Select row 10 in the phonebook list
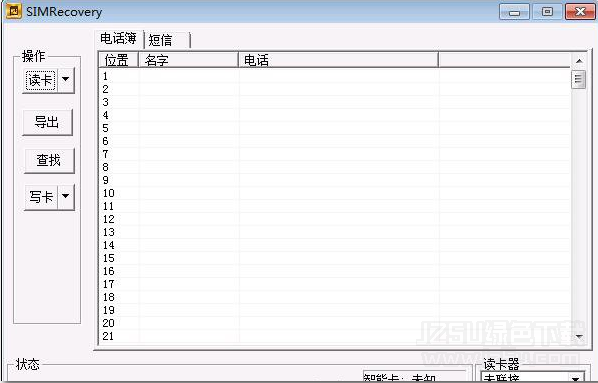Image resolution: width=598 pixels, height=383 pixels. pos(334,193)
